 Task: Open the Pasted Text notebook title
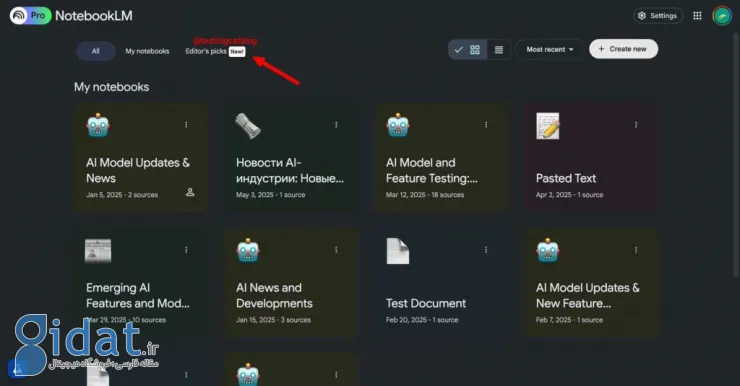(x=566, y=178)
